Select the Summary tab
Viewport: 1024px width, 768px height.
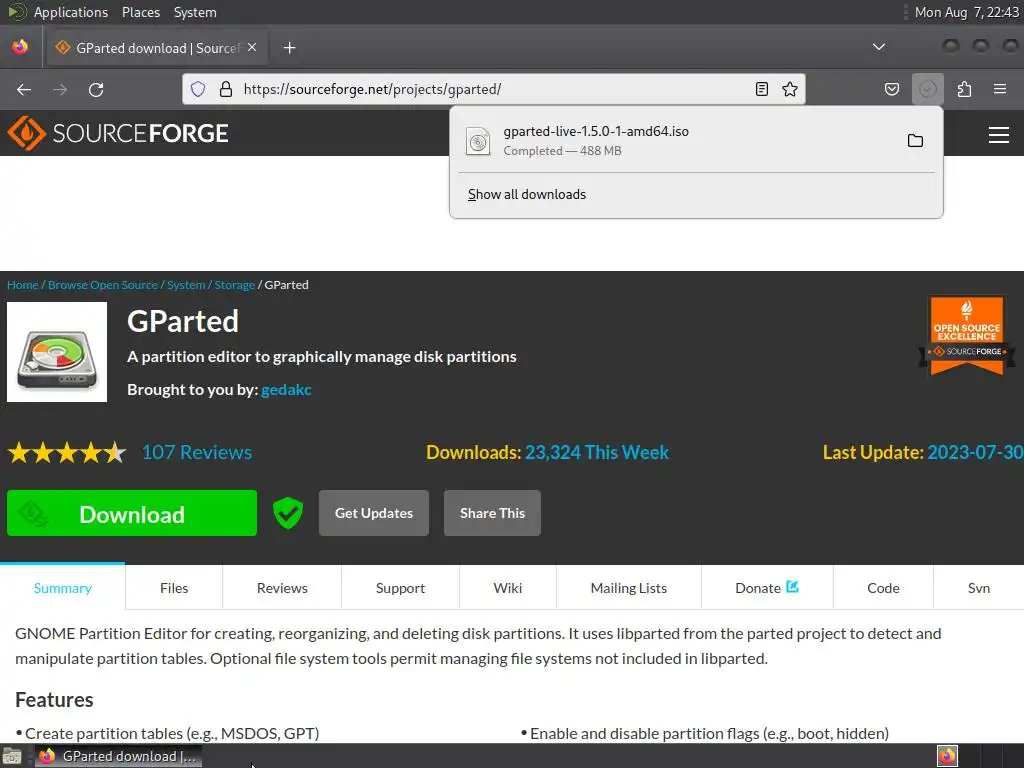pyautogui.click(x=63, y=588)
